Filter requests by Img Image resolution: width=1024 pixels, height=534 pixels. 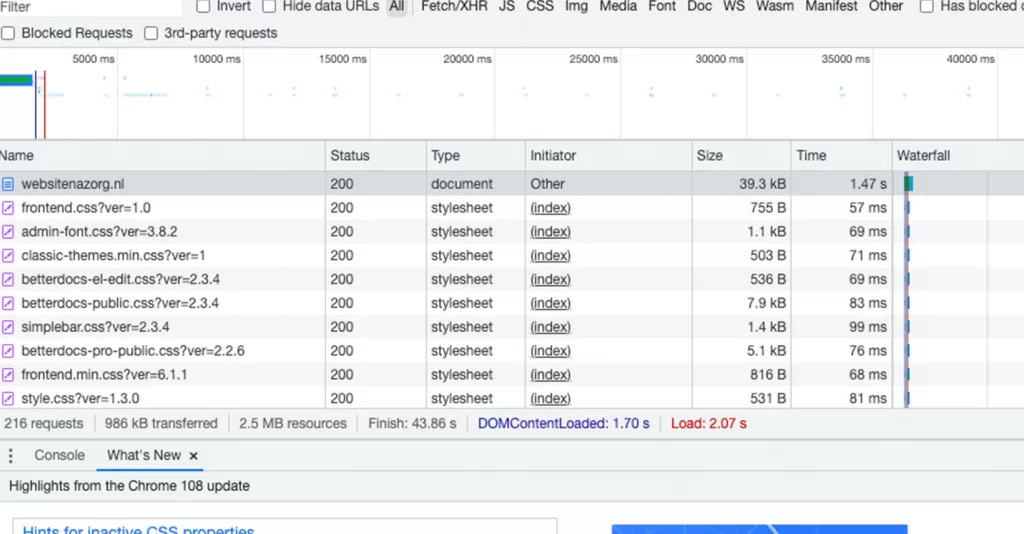pyautogui.click(x=576, y=7)
